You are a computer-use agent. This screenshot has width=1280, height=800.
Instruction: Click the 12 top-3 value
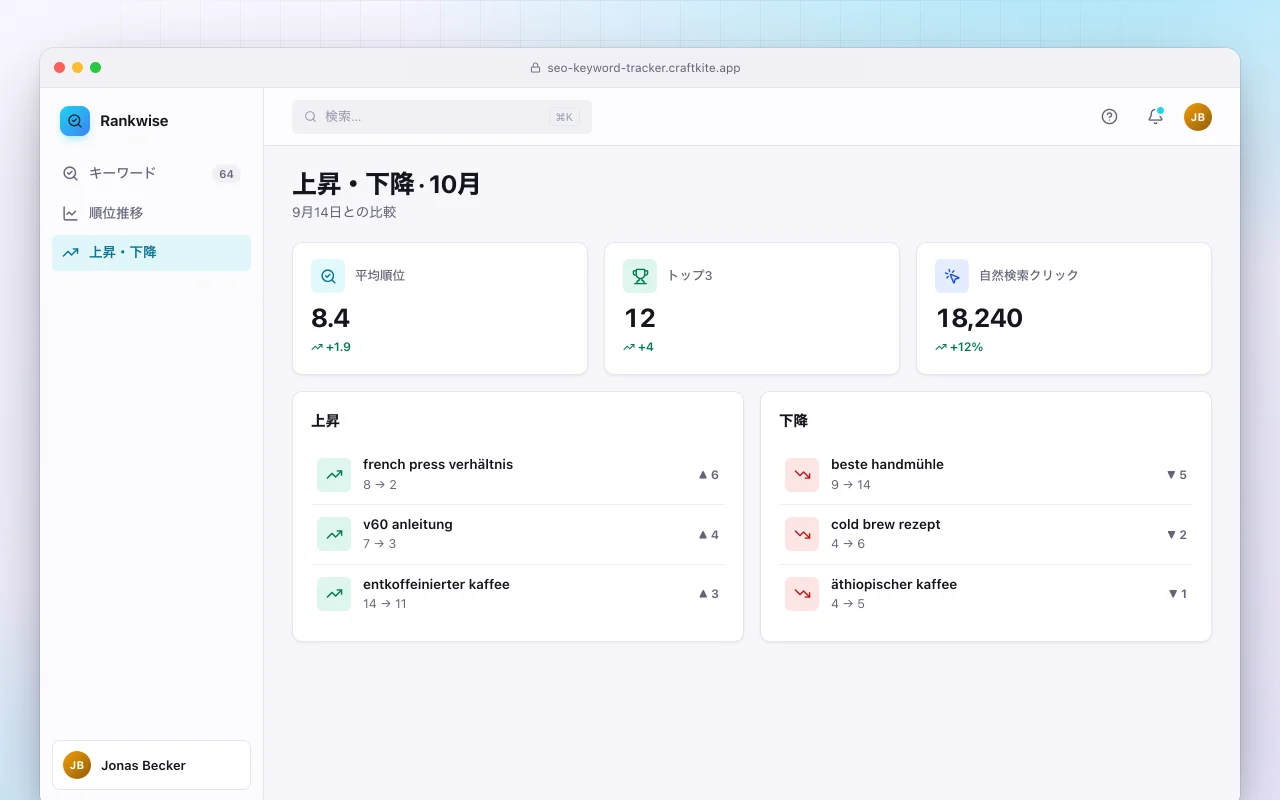[640, 318]
